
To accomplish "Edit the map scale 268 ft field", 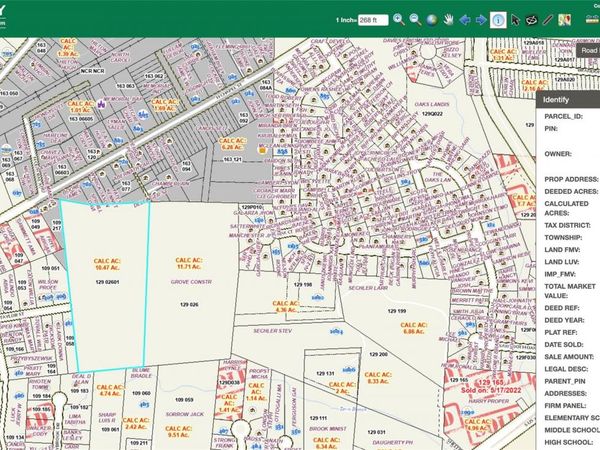I will click(372, 19).
